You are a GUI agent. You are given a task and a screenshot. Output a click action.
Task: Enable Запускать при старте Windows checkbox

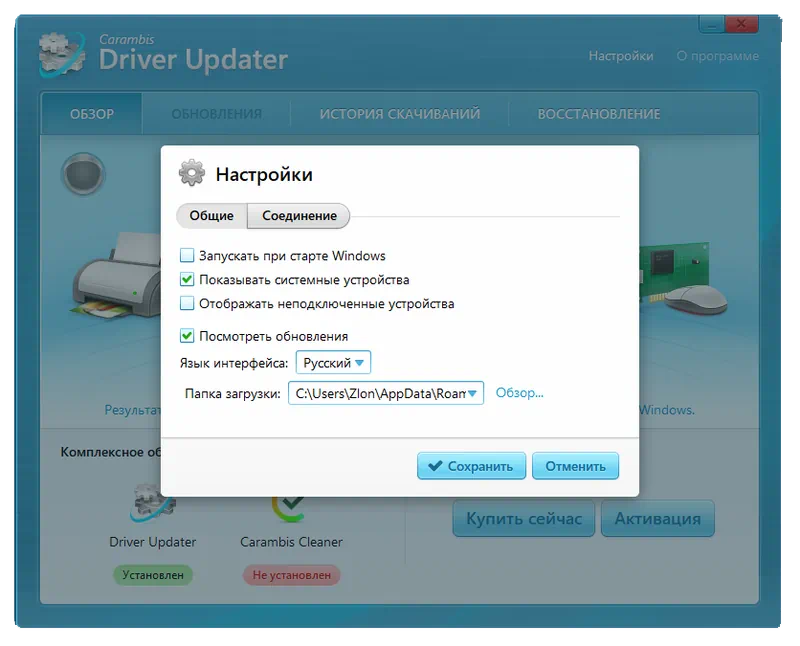(x=187, y=255)
